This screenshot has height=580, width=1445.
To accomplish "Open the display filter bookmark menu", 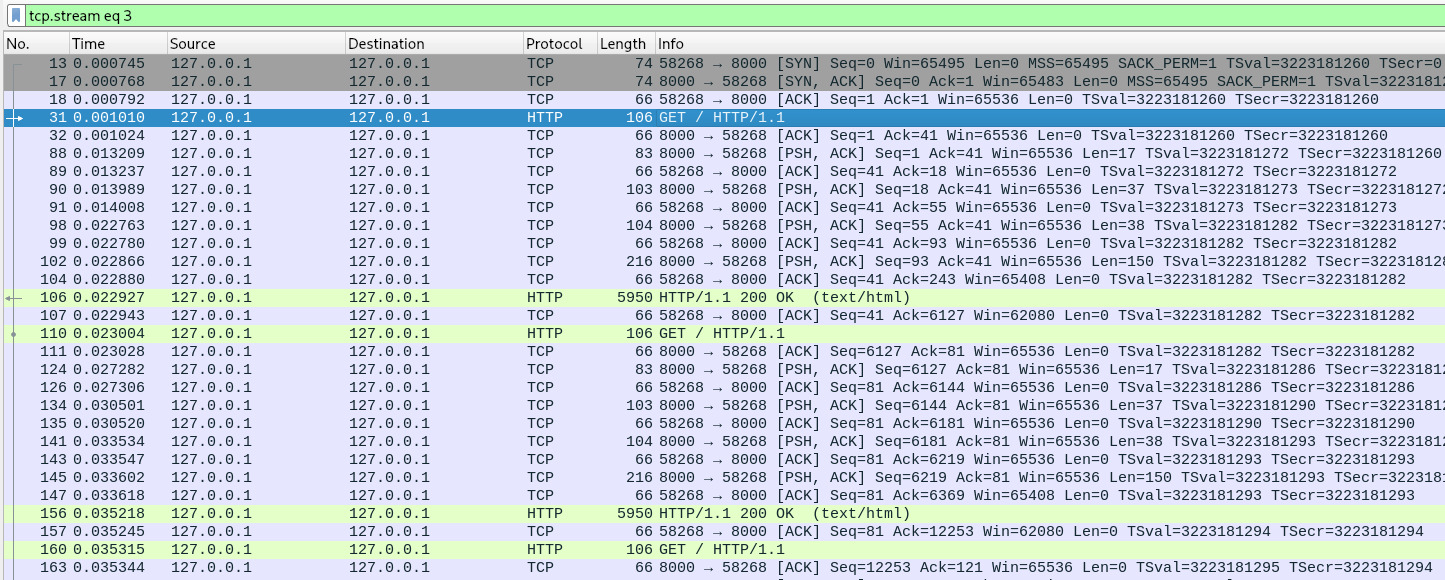I will click(14, 16).
